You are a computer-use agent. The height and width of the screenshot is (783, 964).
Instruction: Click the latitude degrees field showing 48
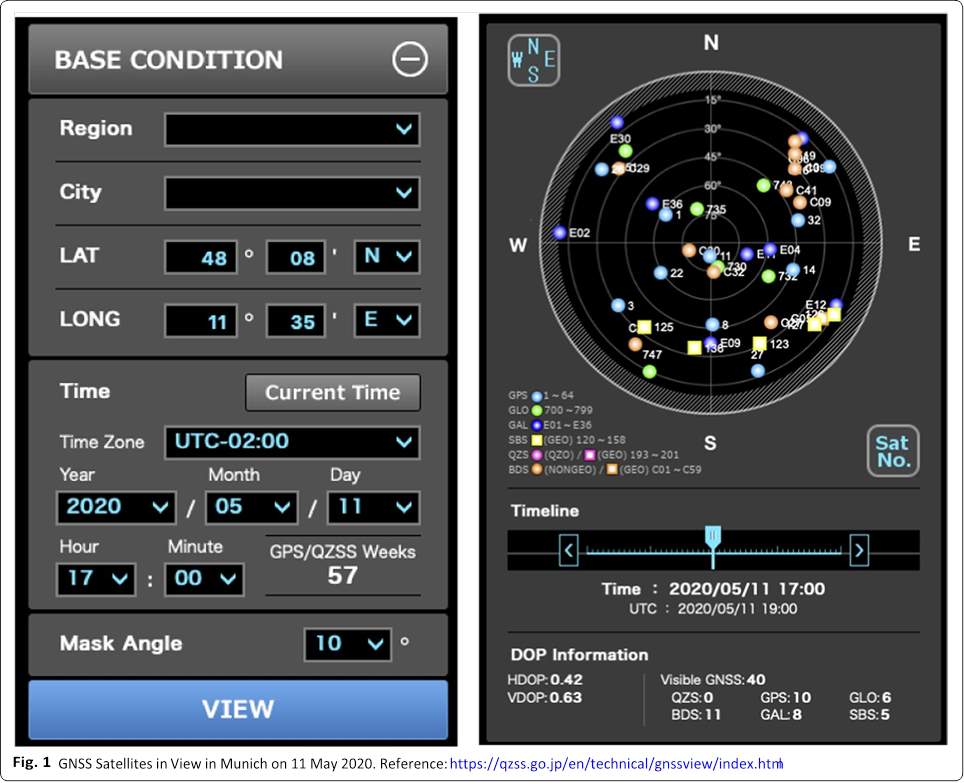click(201, 258)
